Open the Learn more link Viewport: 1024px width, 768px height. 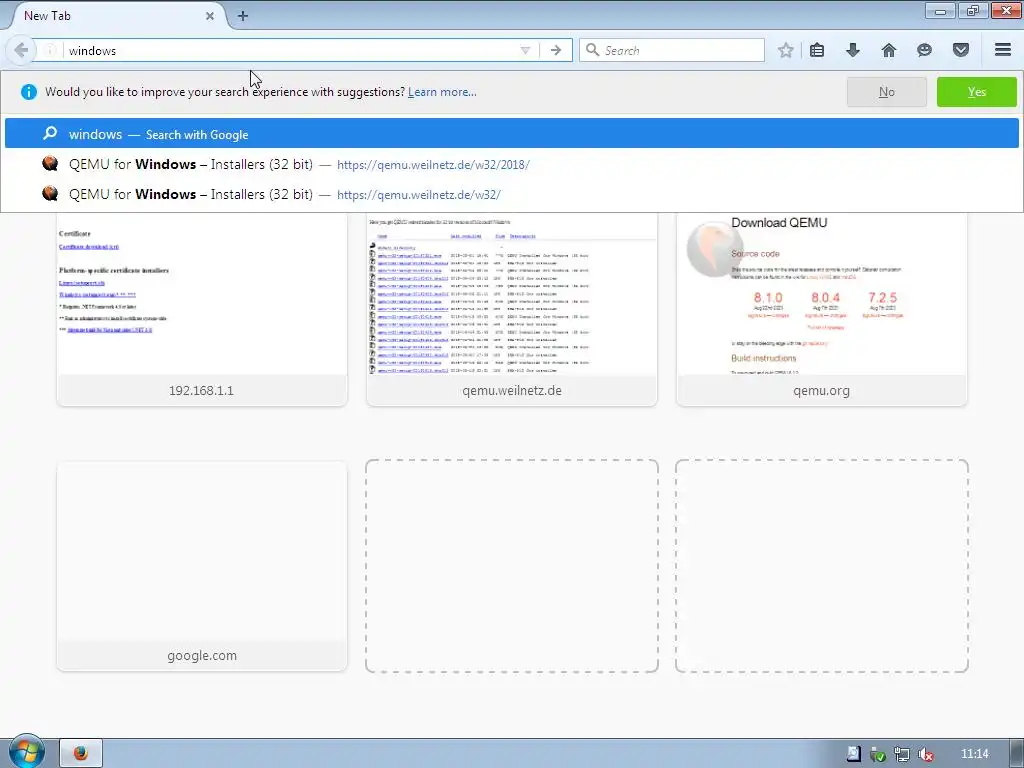[442, 92]
